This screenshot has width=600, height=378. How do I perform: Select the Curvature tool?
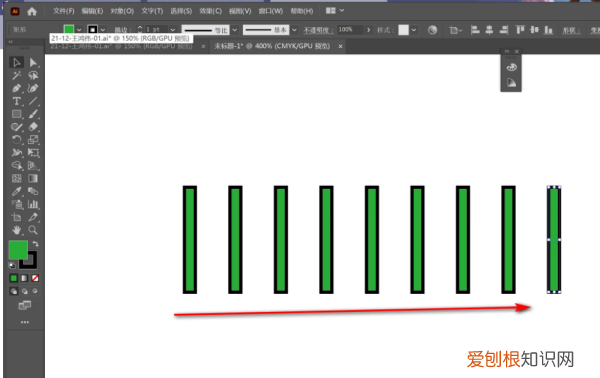click(x=33, y=88)
